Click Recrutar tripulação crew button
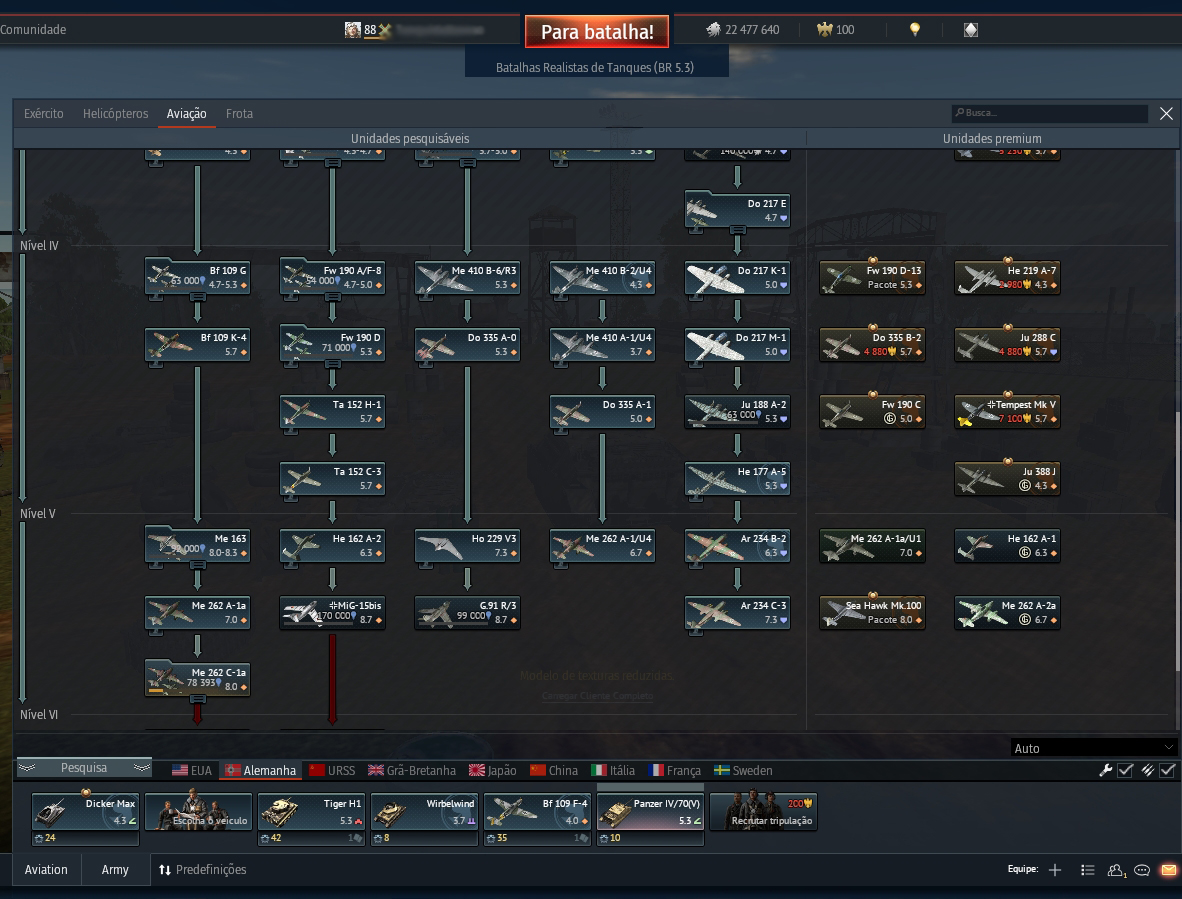The width and height of the screenshot is (1182, 899). 763,812
